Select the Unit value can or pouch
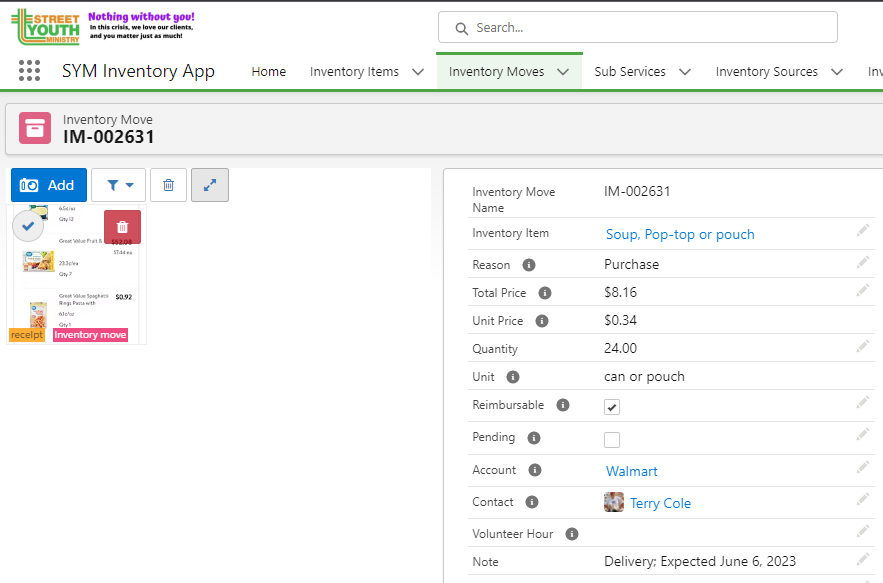Screen dimensions: 883x583 (x=644, y=377)
